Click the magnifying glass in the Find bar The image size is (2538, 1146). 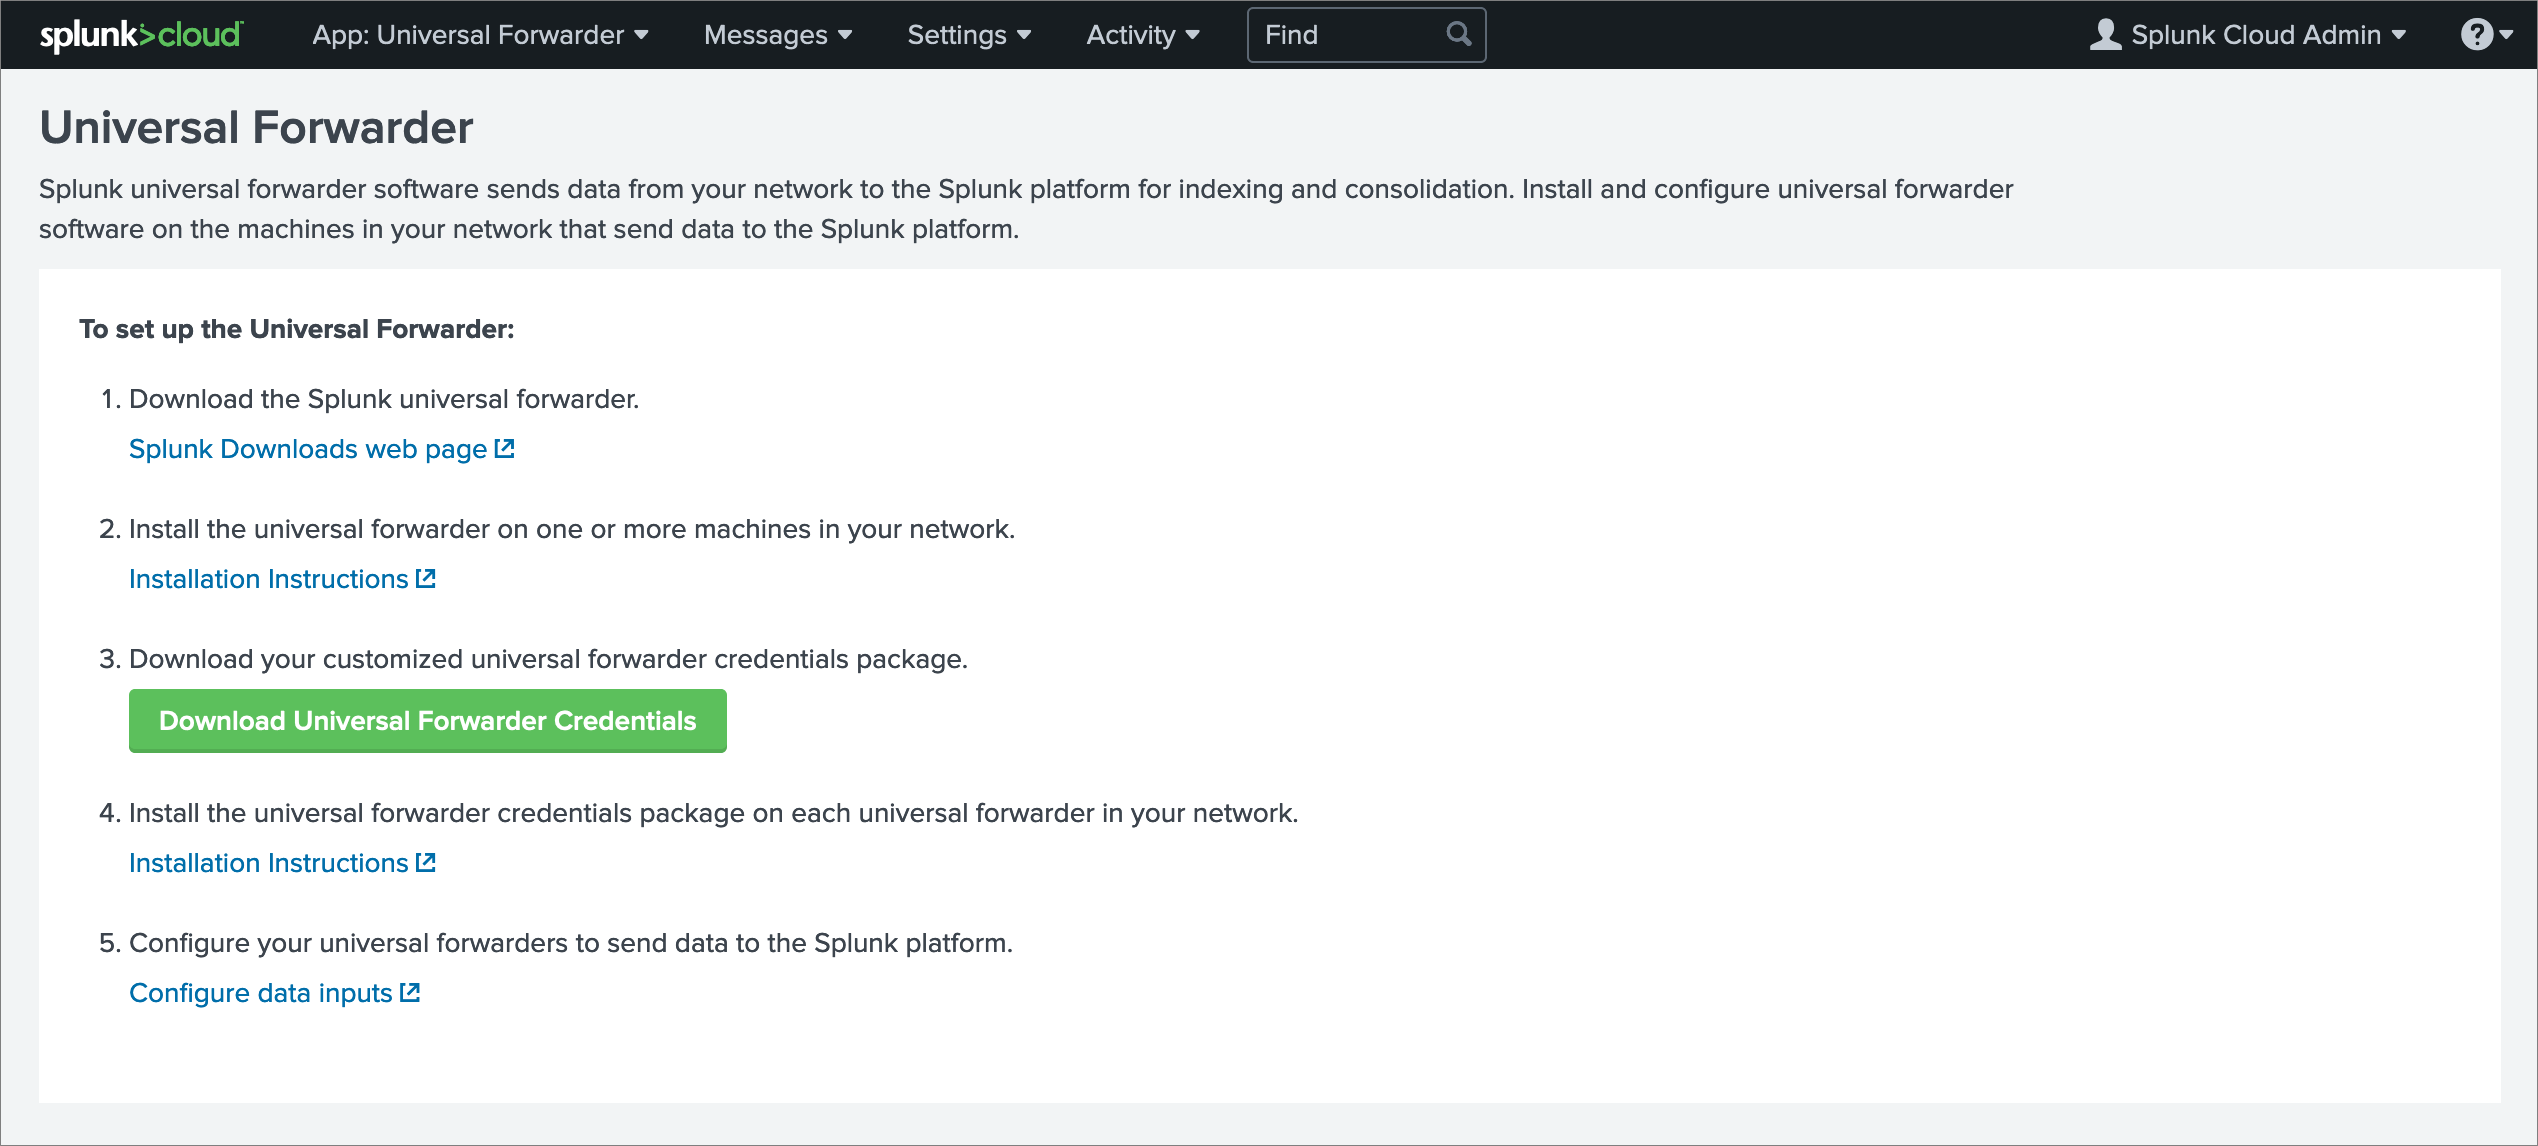[x=1458, y=34]
